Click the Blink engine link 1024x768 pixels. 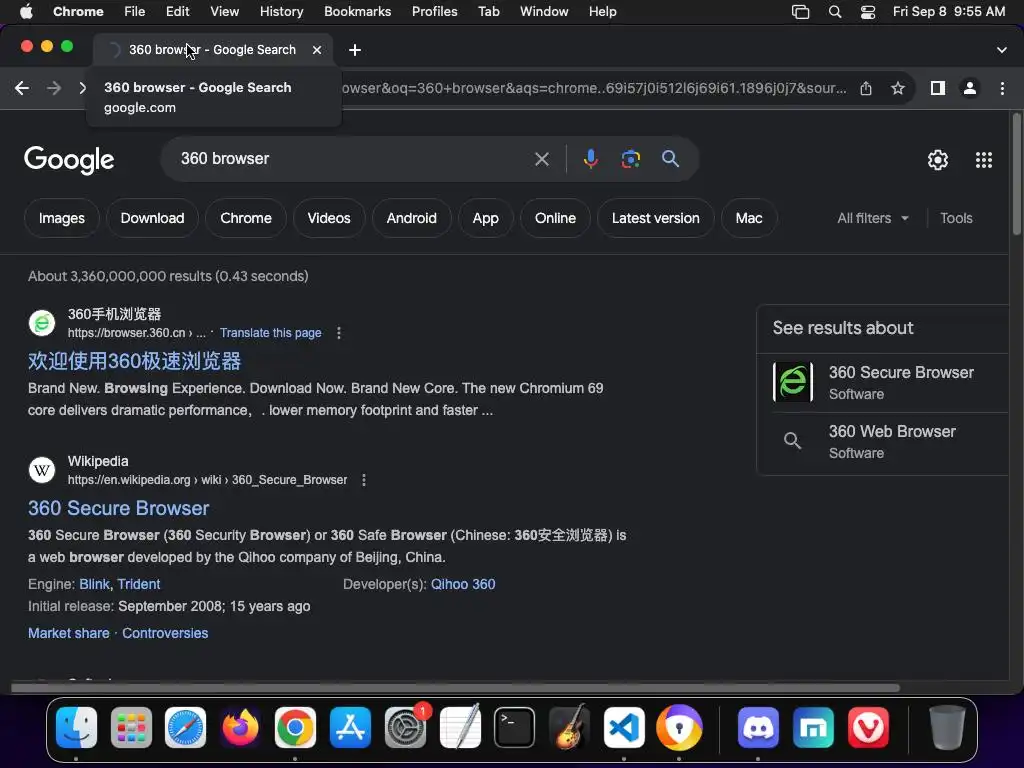pyautogui.click(x=94, y=584)
